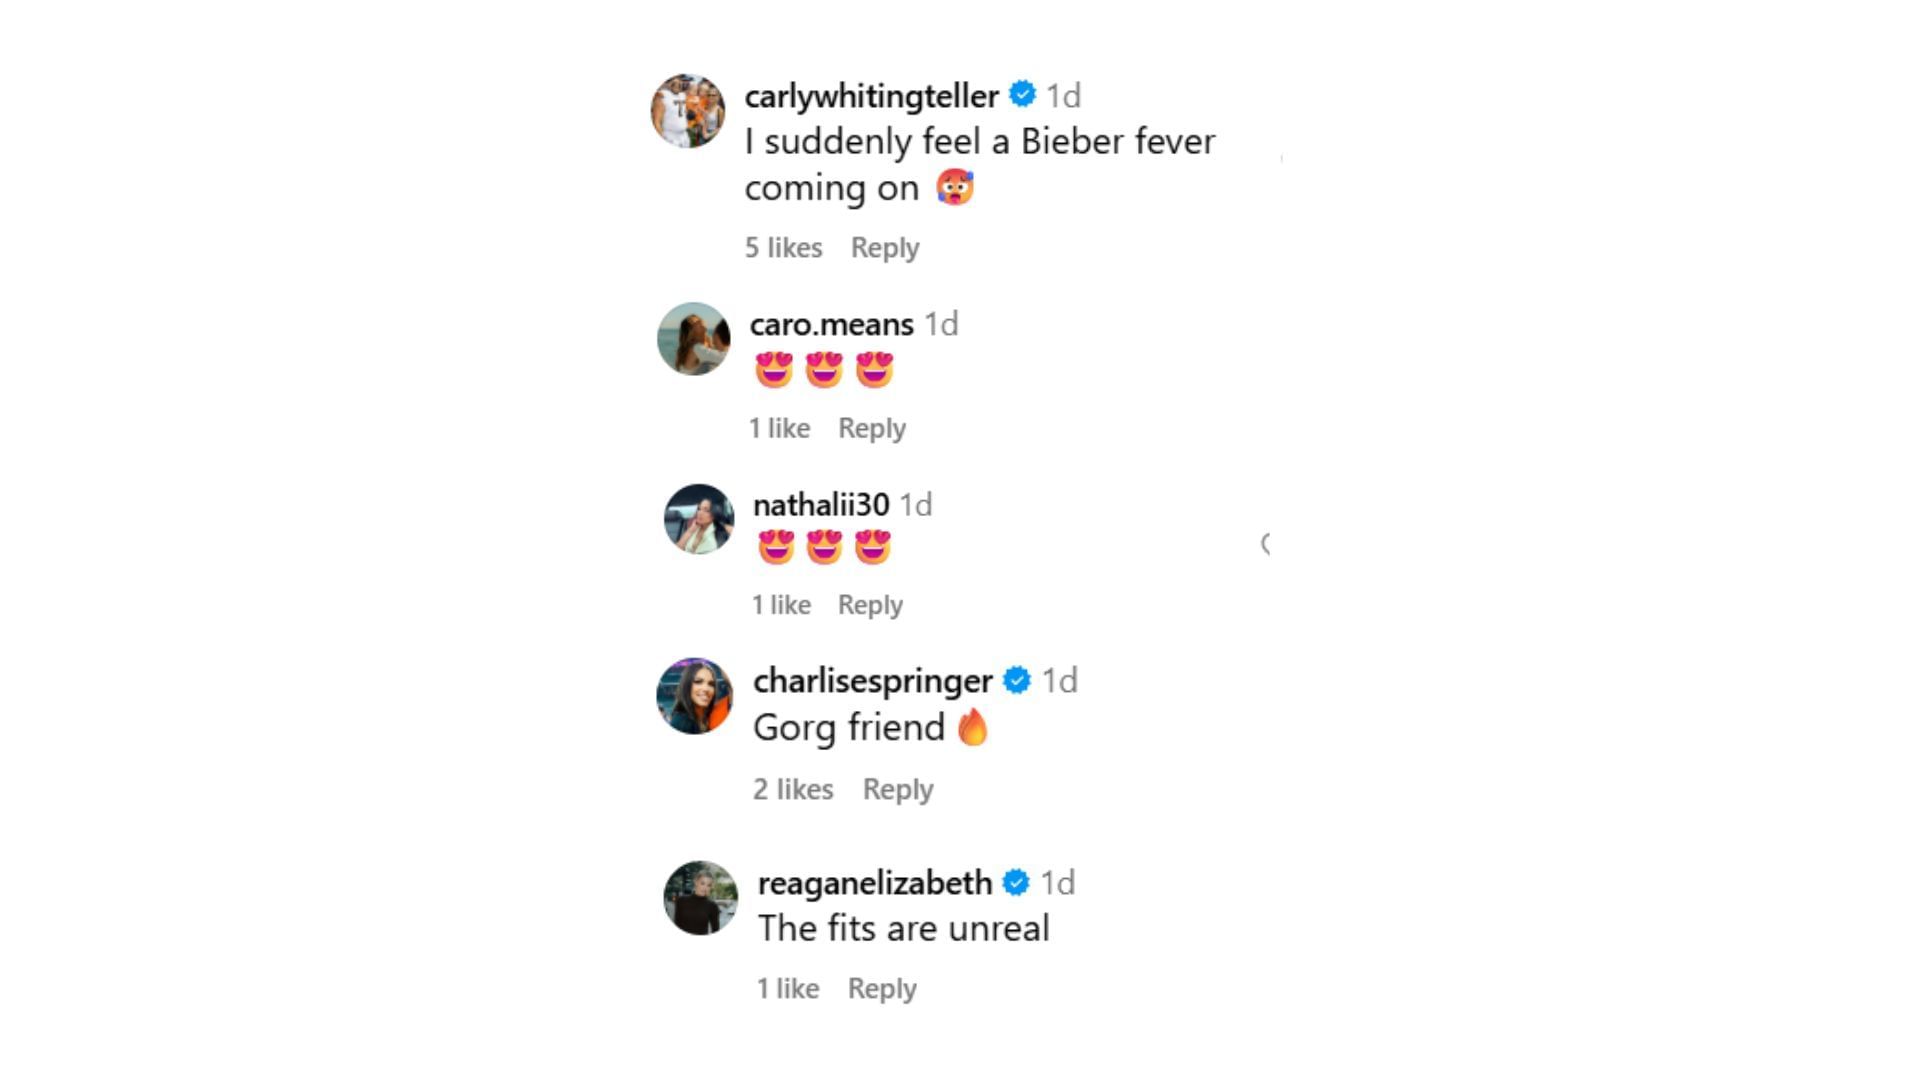The width and height of the screenshot is (1920, 1080).
Task: Reply to nathalii30's emoji comment
Action: [x=870, y=605]
